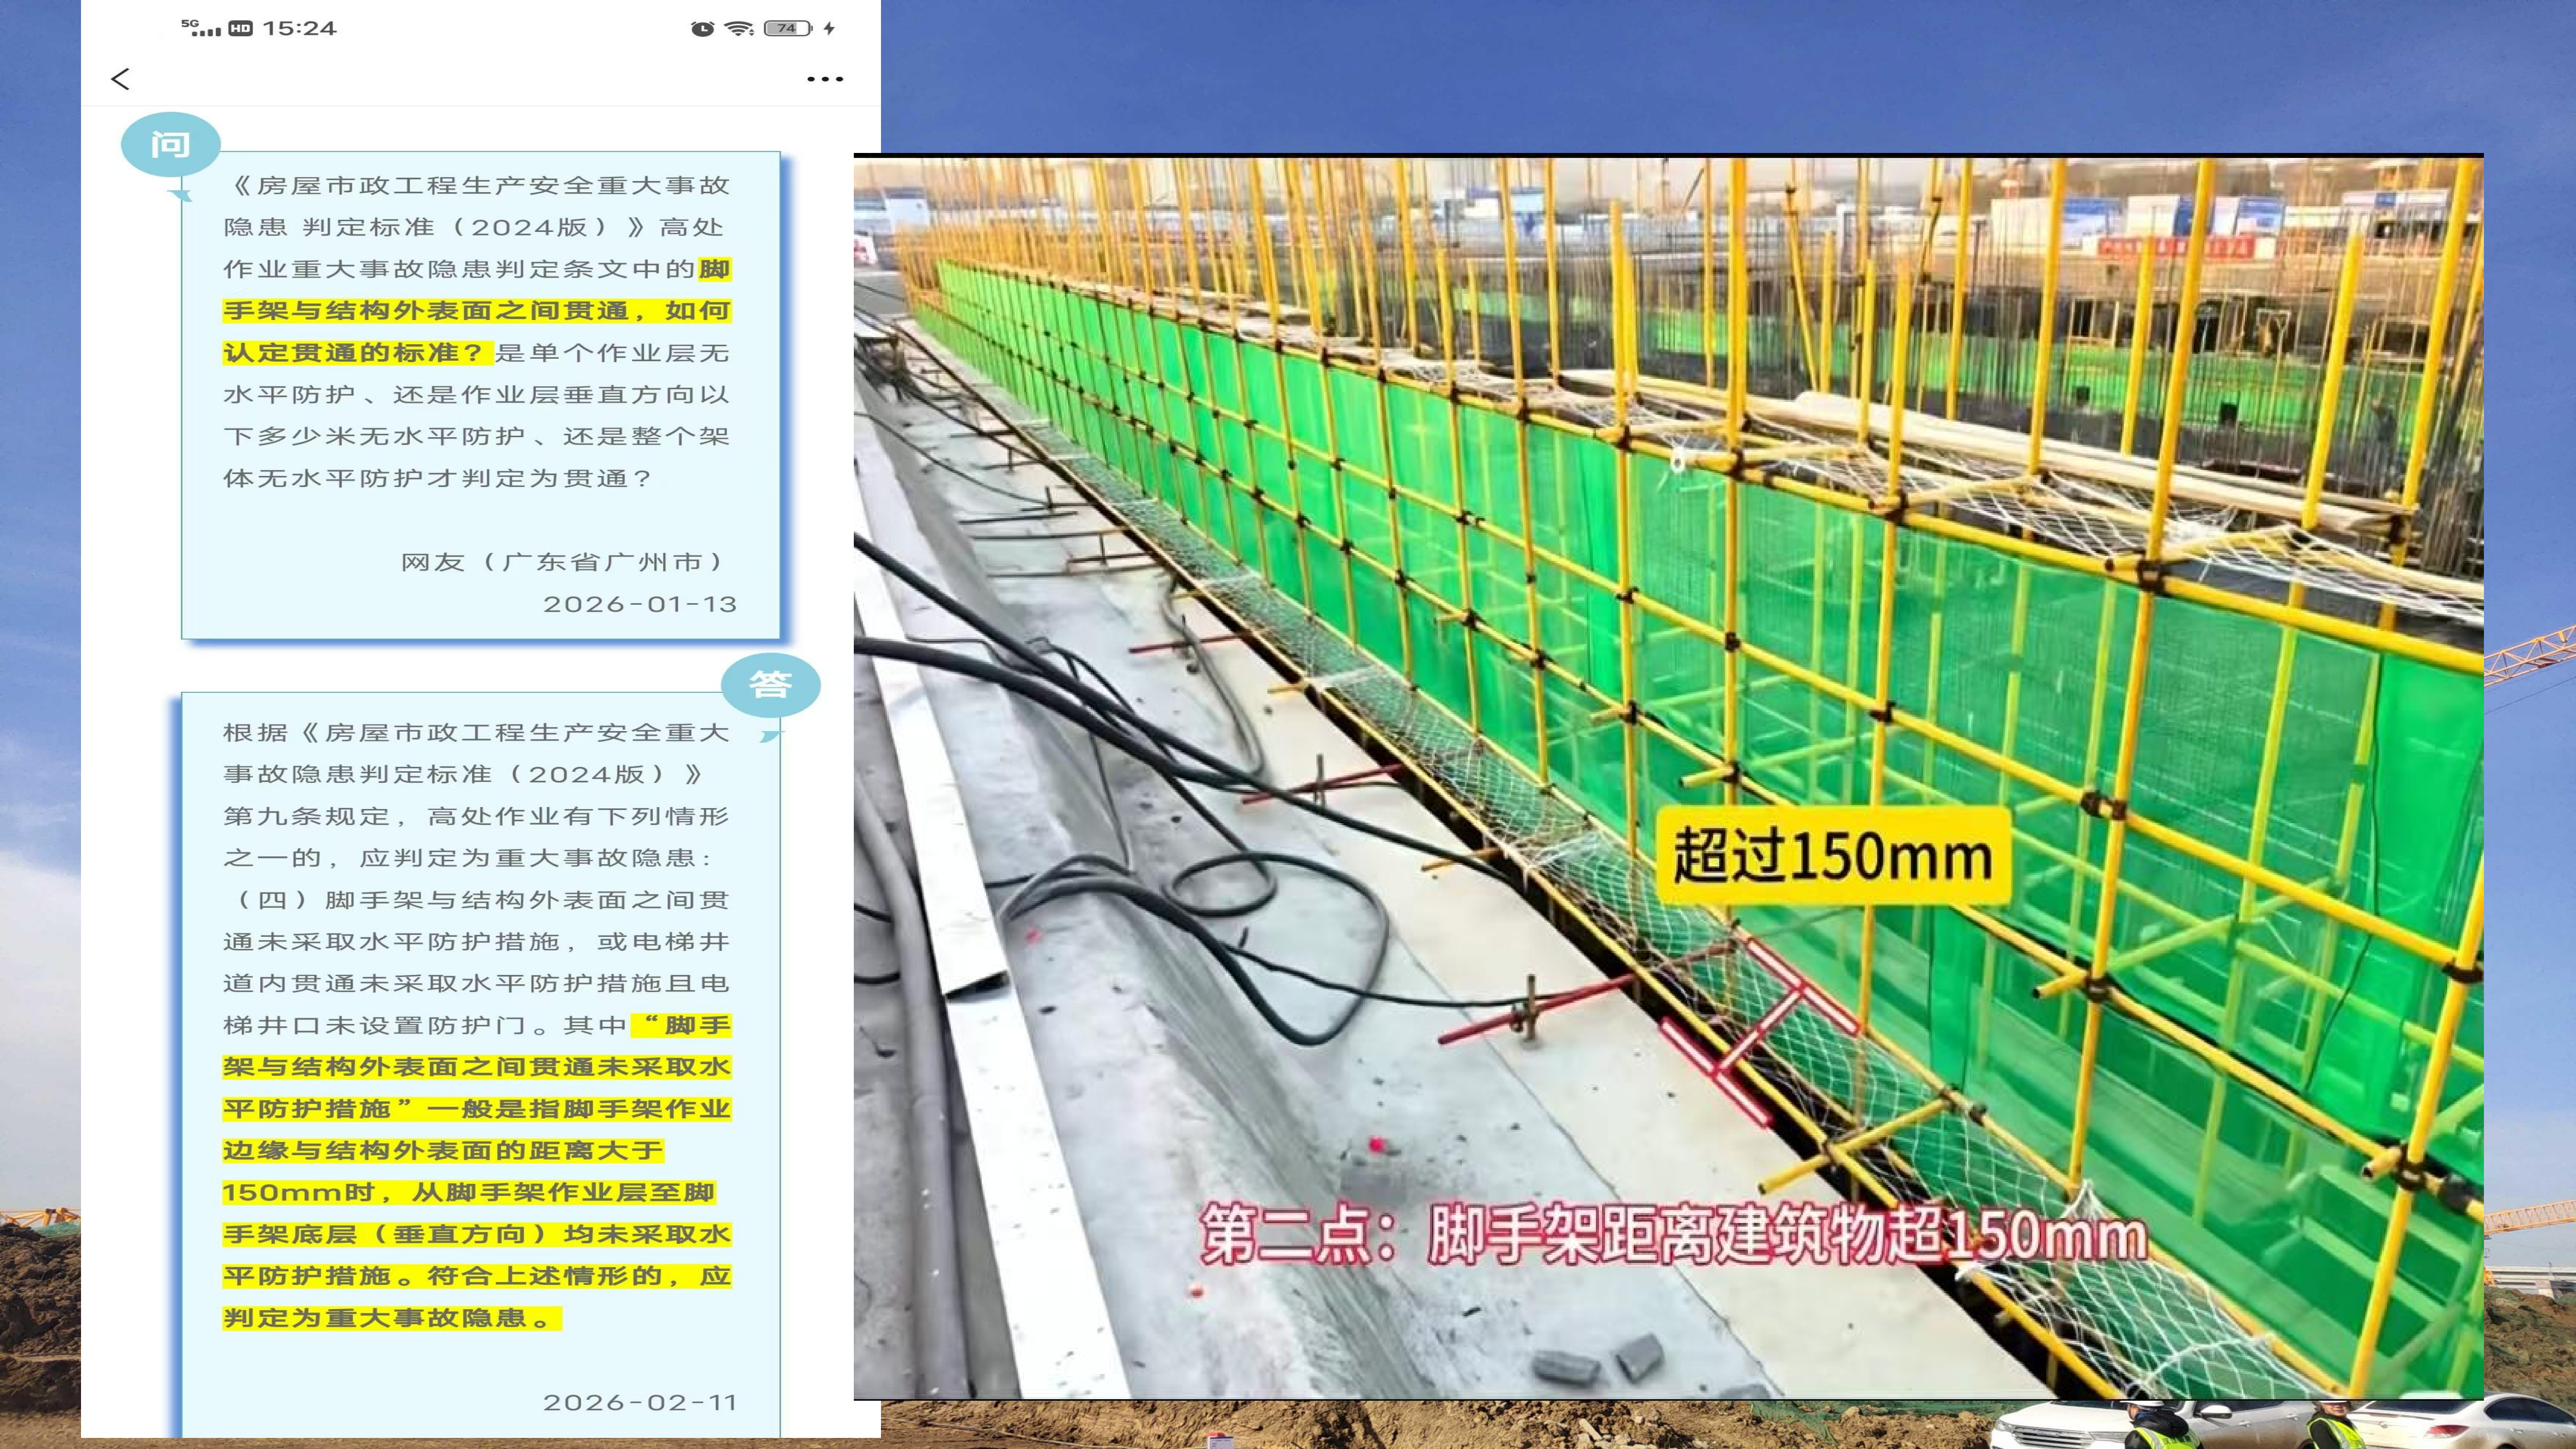Tap the 答 answer bubble badge

[x=770, y=685]
